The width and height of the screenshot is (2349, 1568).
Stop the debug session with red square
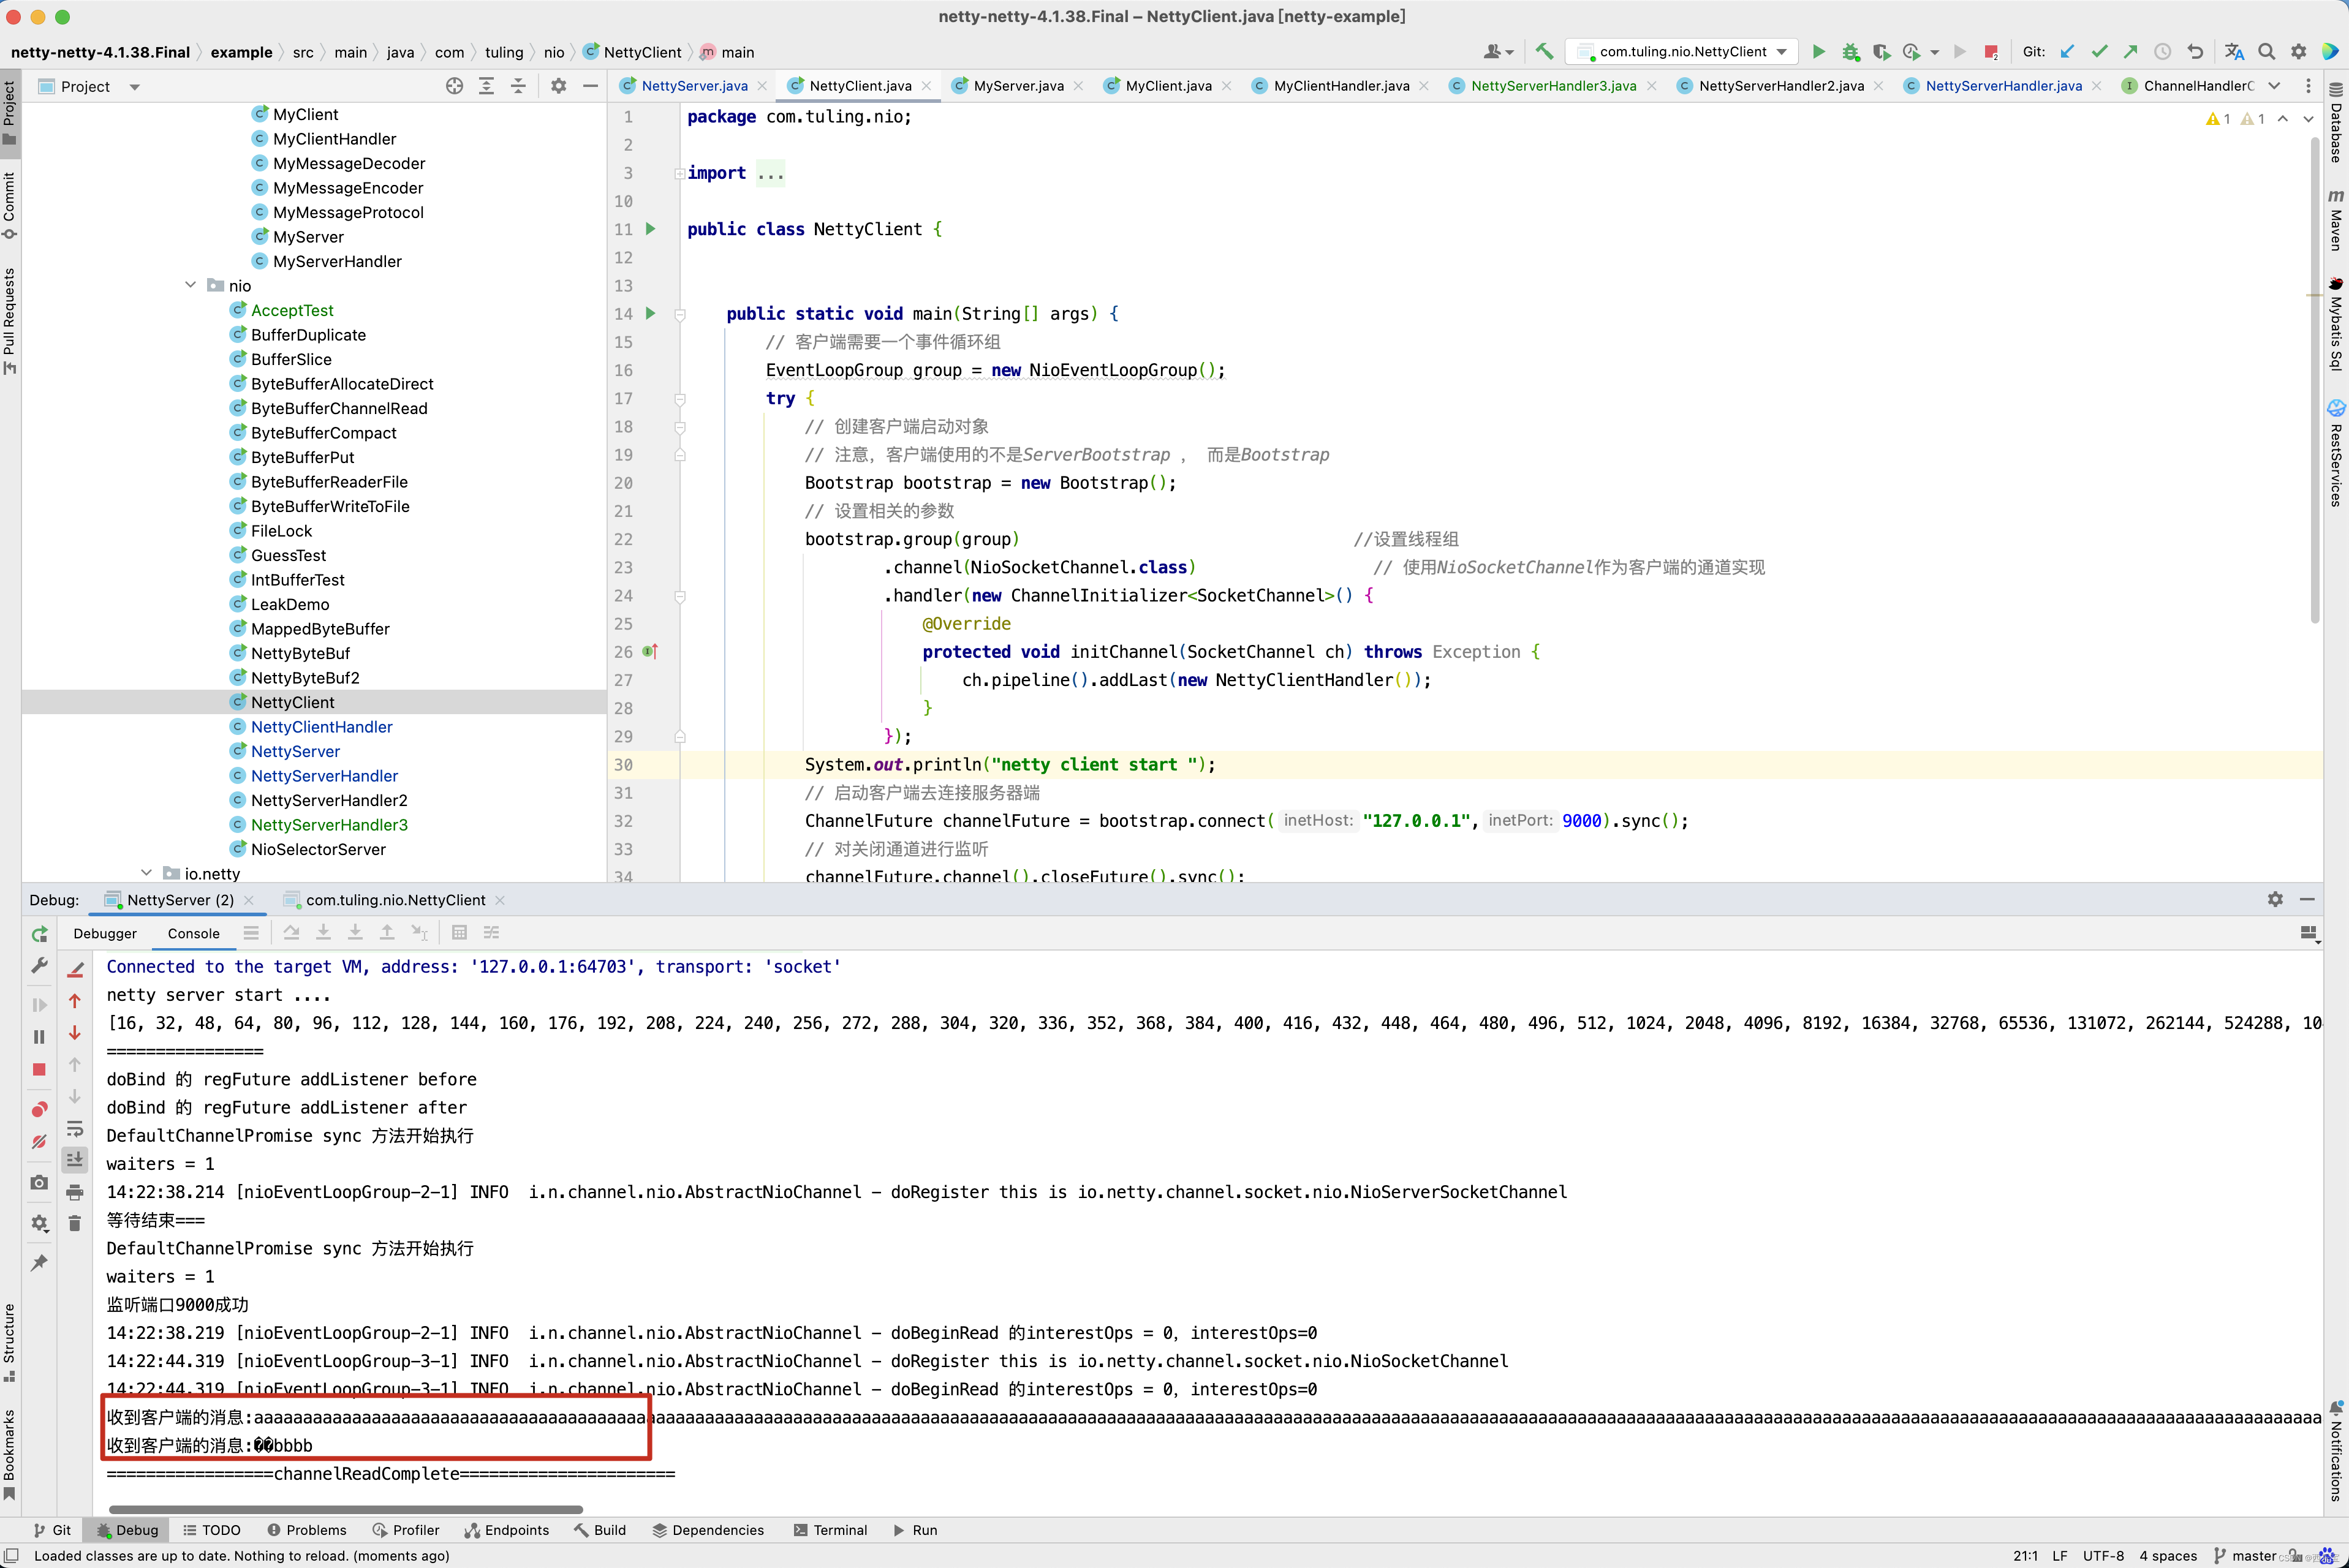[x=39, y=1069]
